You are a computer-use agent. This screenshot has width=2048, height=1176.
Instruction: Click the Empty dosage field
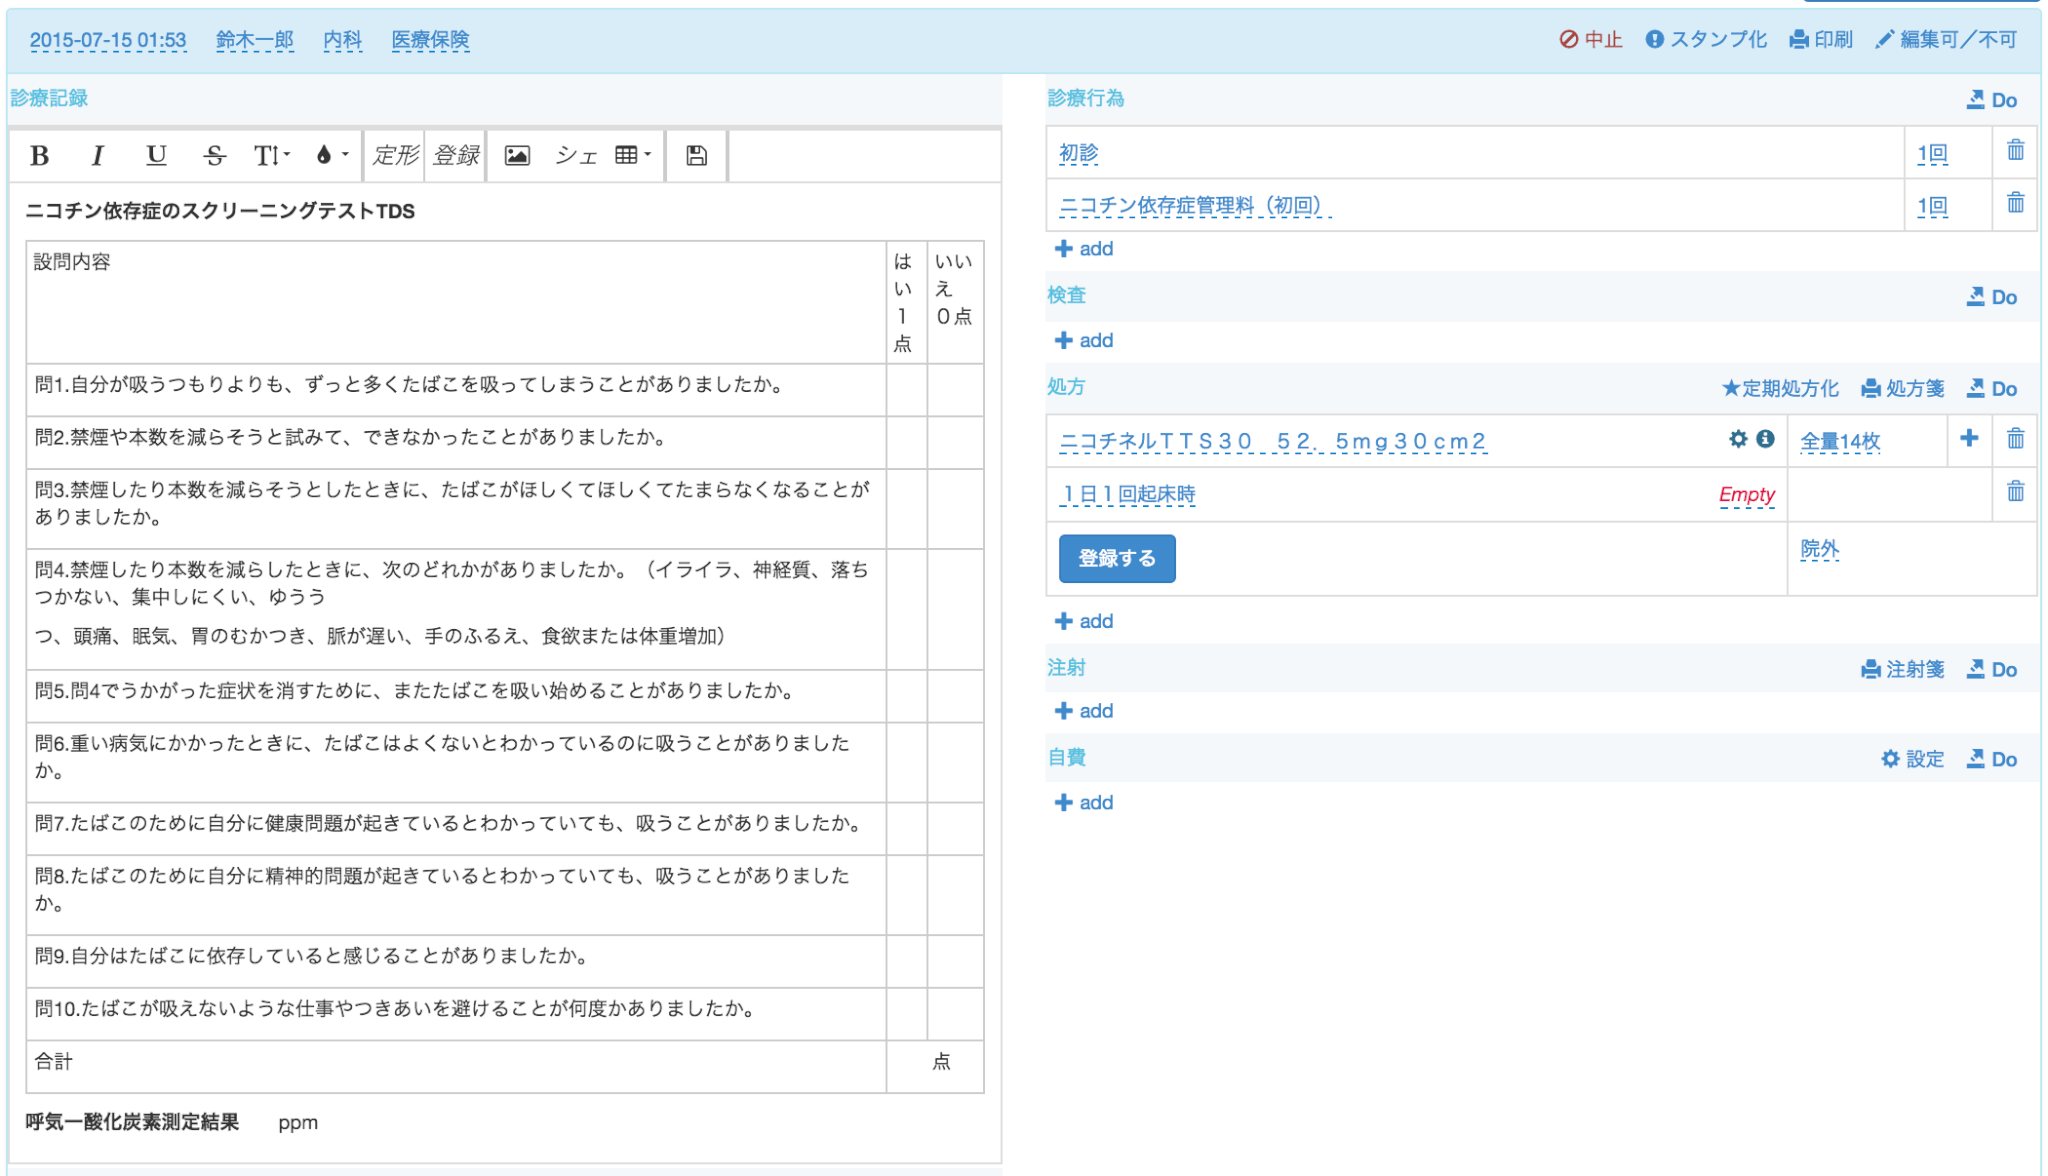tap(1746, 494)
